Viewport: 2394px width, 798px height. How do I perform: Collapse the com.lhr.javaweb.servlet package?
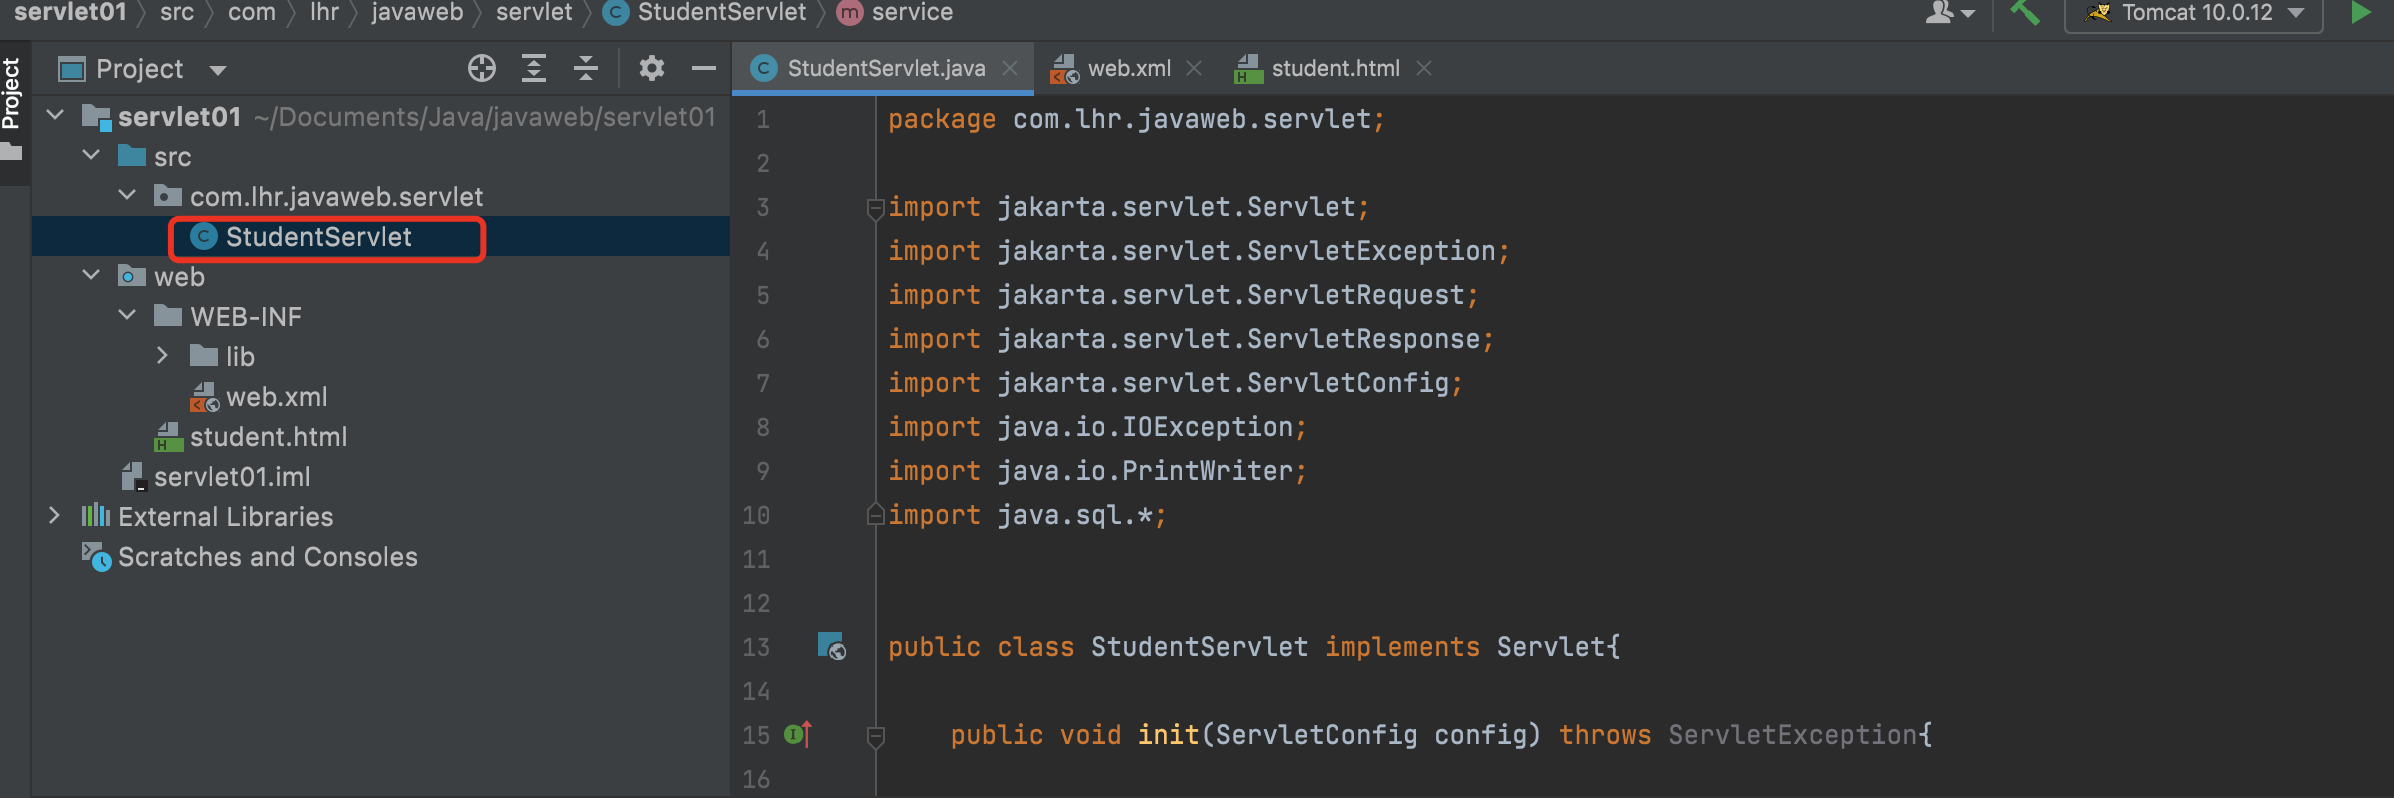point(128,196)
